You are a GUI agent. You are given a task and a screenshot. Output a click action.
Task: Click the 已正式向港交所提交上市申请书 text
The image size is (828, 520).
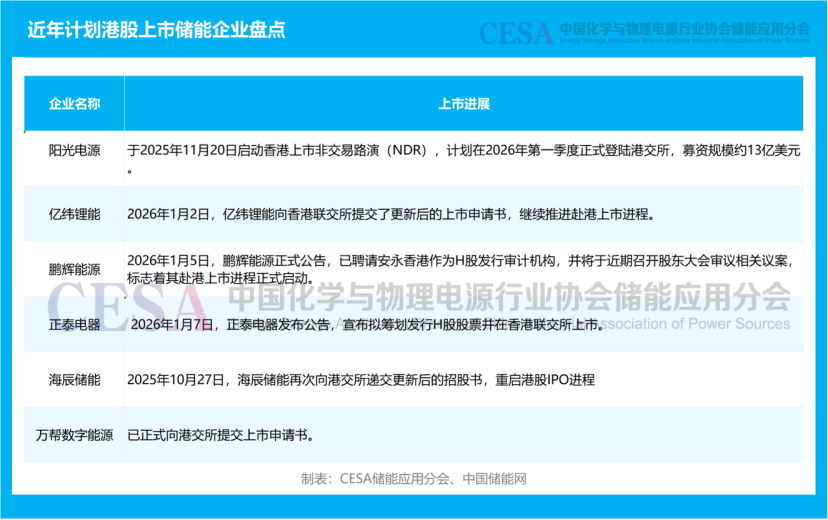[x=221, y=435]
